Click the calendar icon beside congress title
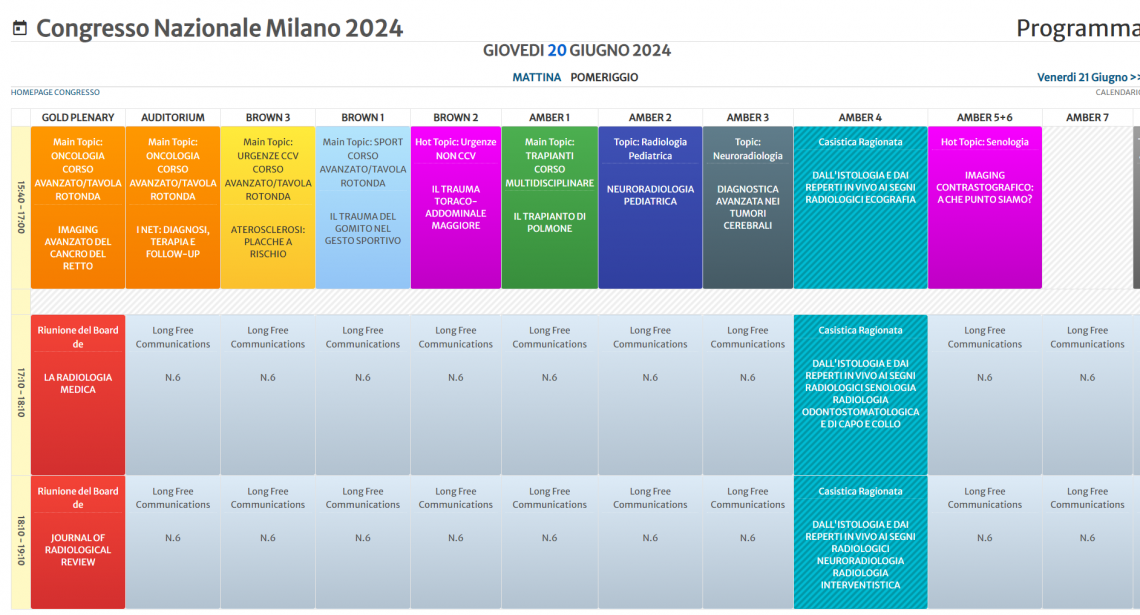1140x615 pixels. [x=19, y=28]
